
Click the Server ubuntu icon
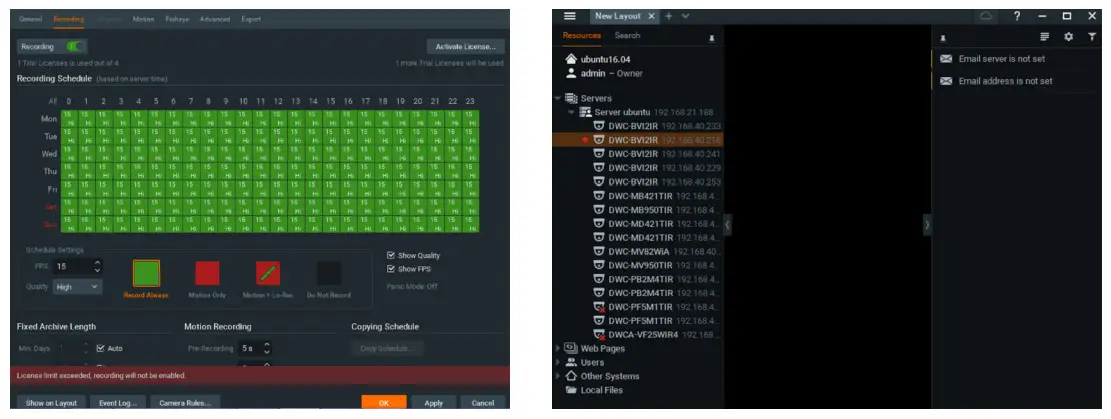tap(585, 112)
